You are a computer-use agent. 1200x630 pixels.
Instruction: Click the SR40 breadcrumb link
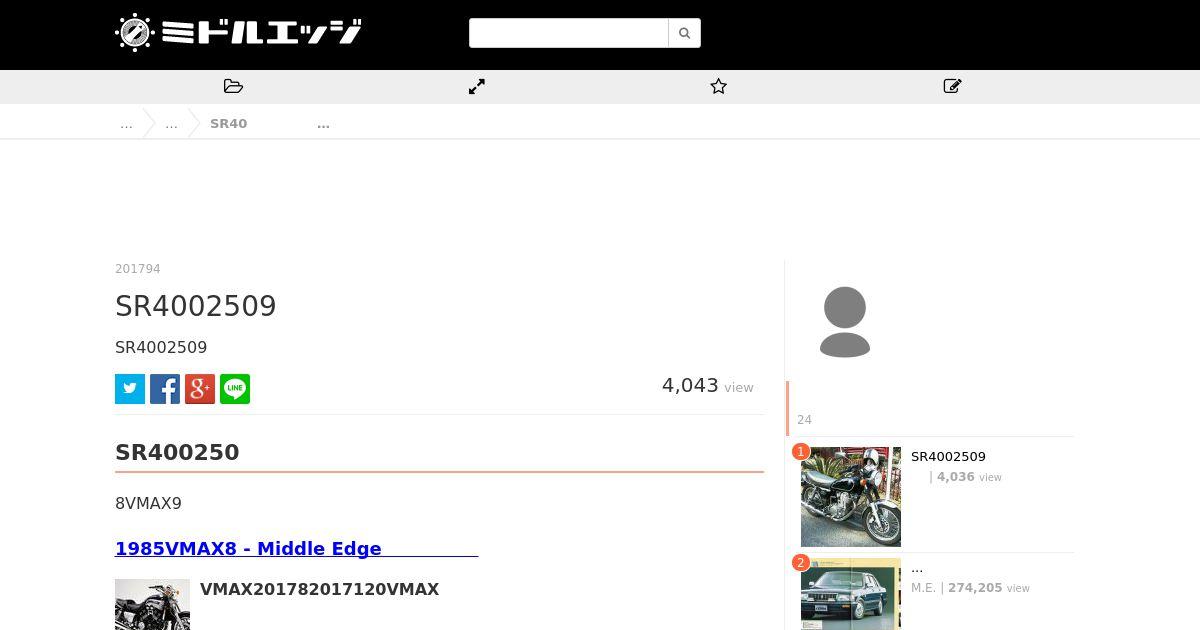pyautogui.click(x=228, y=124)
